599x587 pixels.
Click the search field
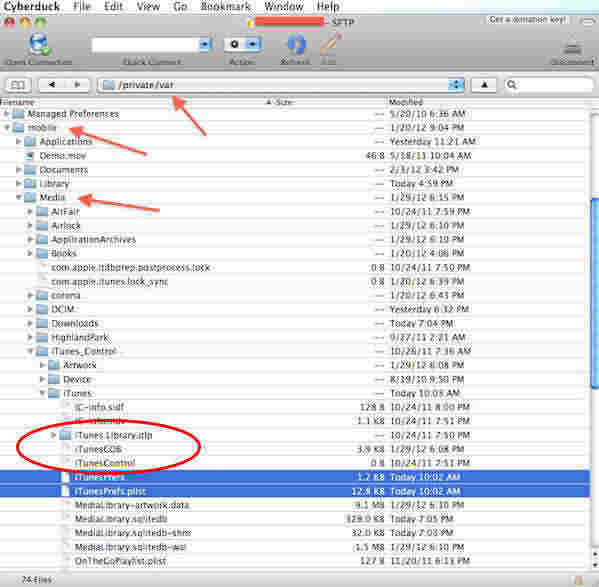click(x=549, y=85)
